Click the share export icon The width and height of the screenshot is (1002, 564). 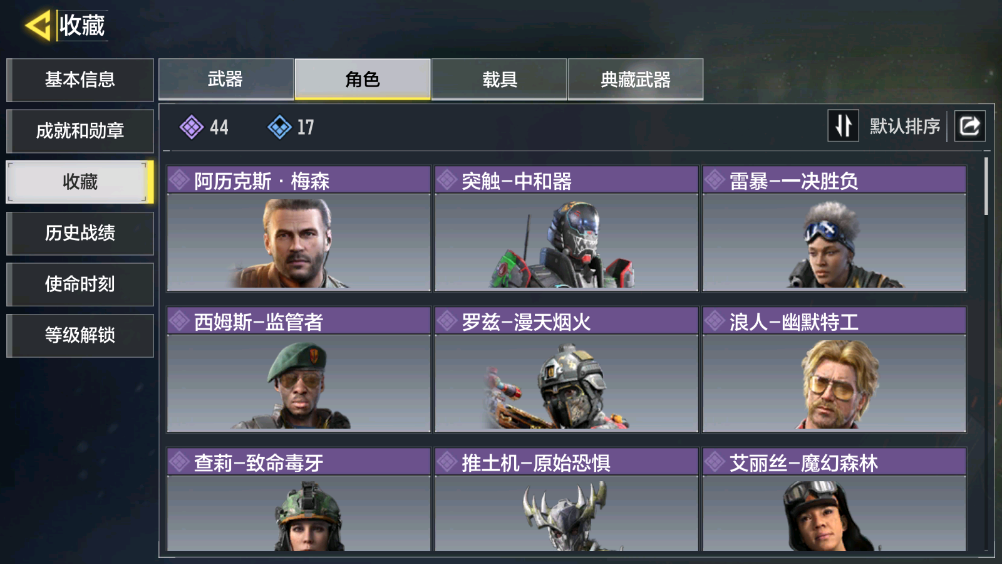click(969, 126)
